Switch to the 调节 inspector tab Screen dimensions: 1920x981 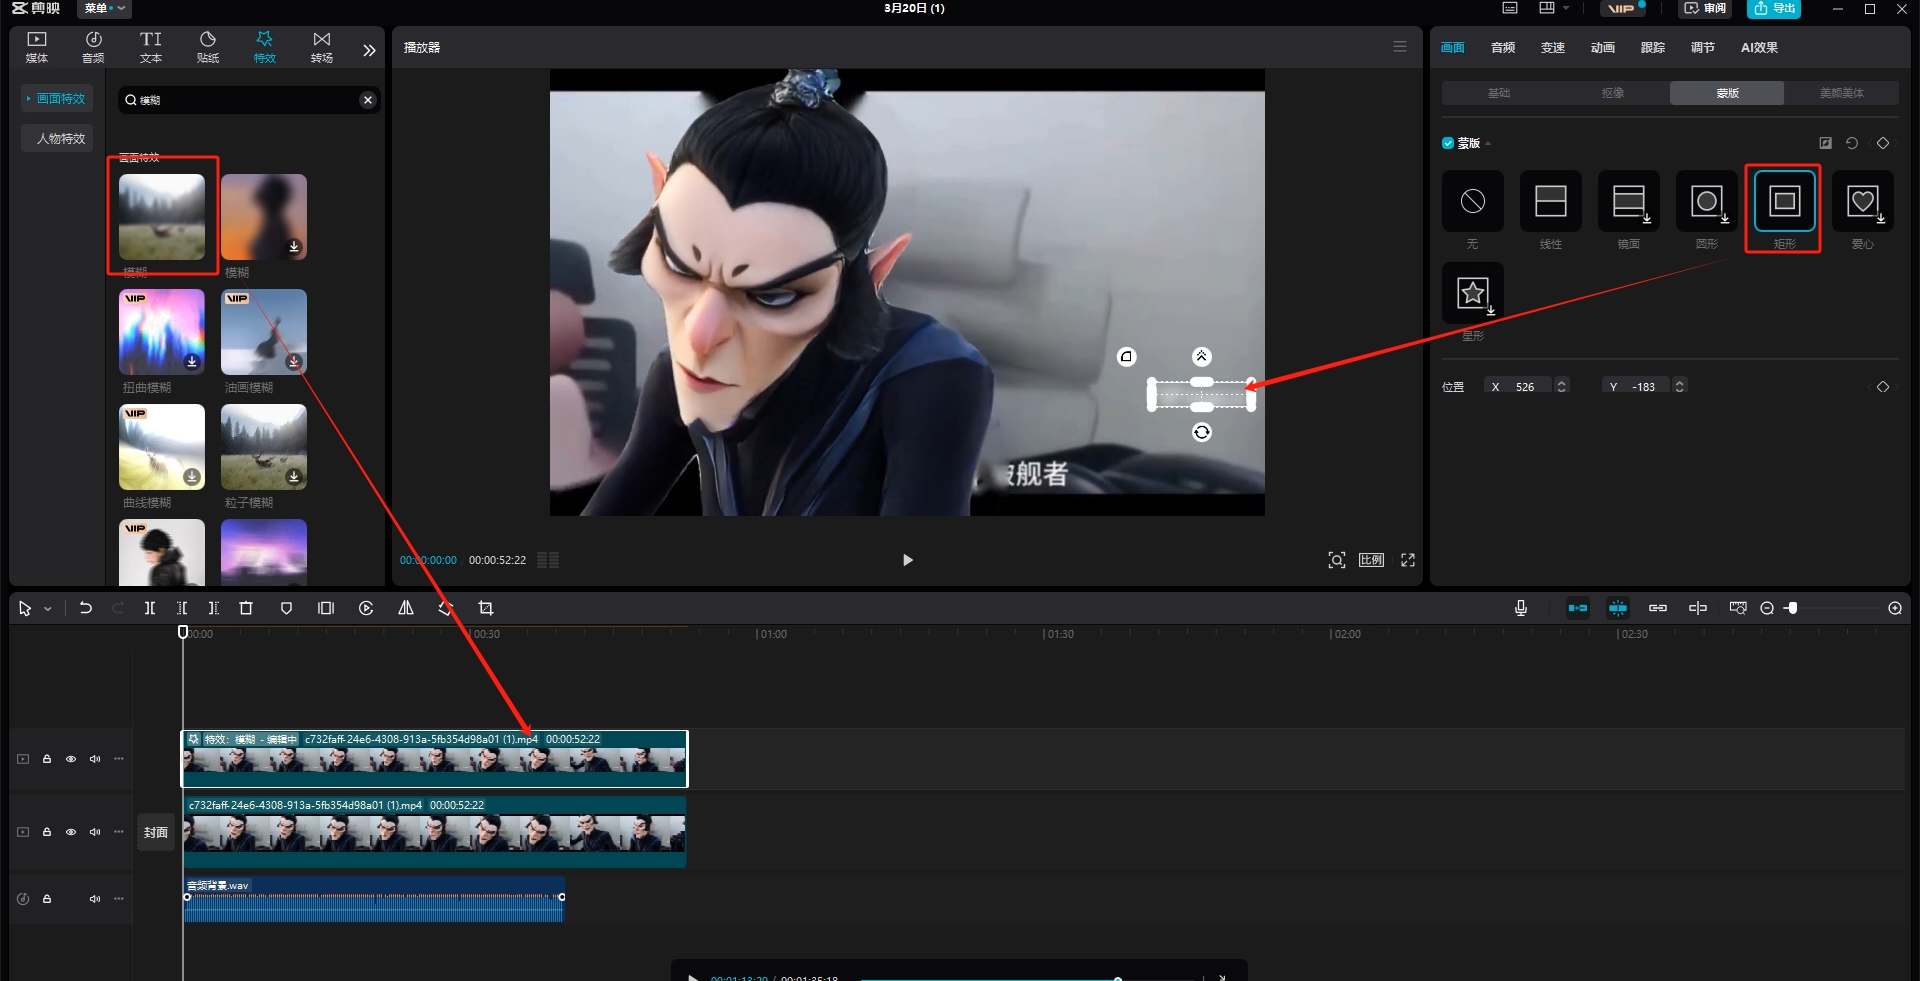pyautogui.click(x=1703, y=47)
